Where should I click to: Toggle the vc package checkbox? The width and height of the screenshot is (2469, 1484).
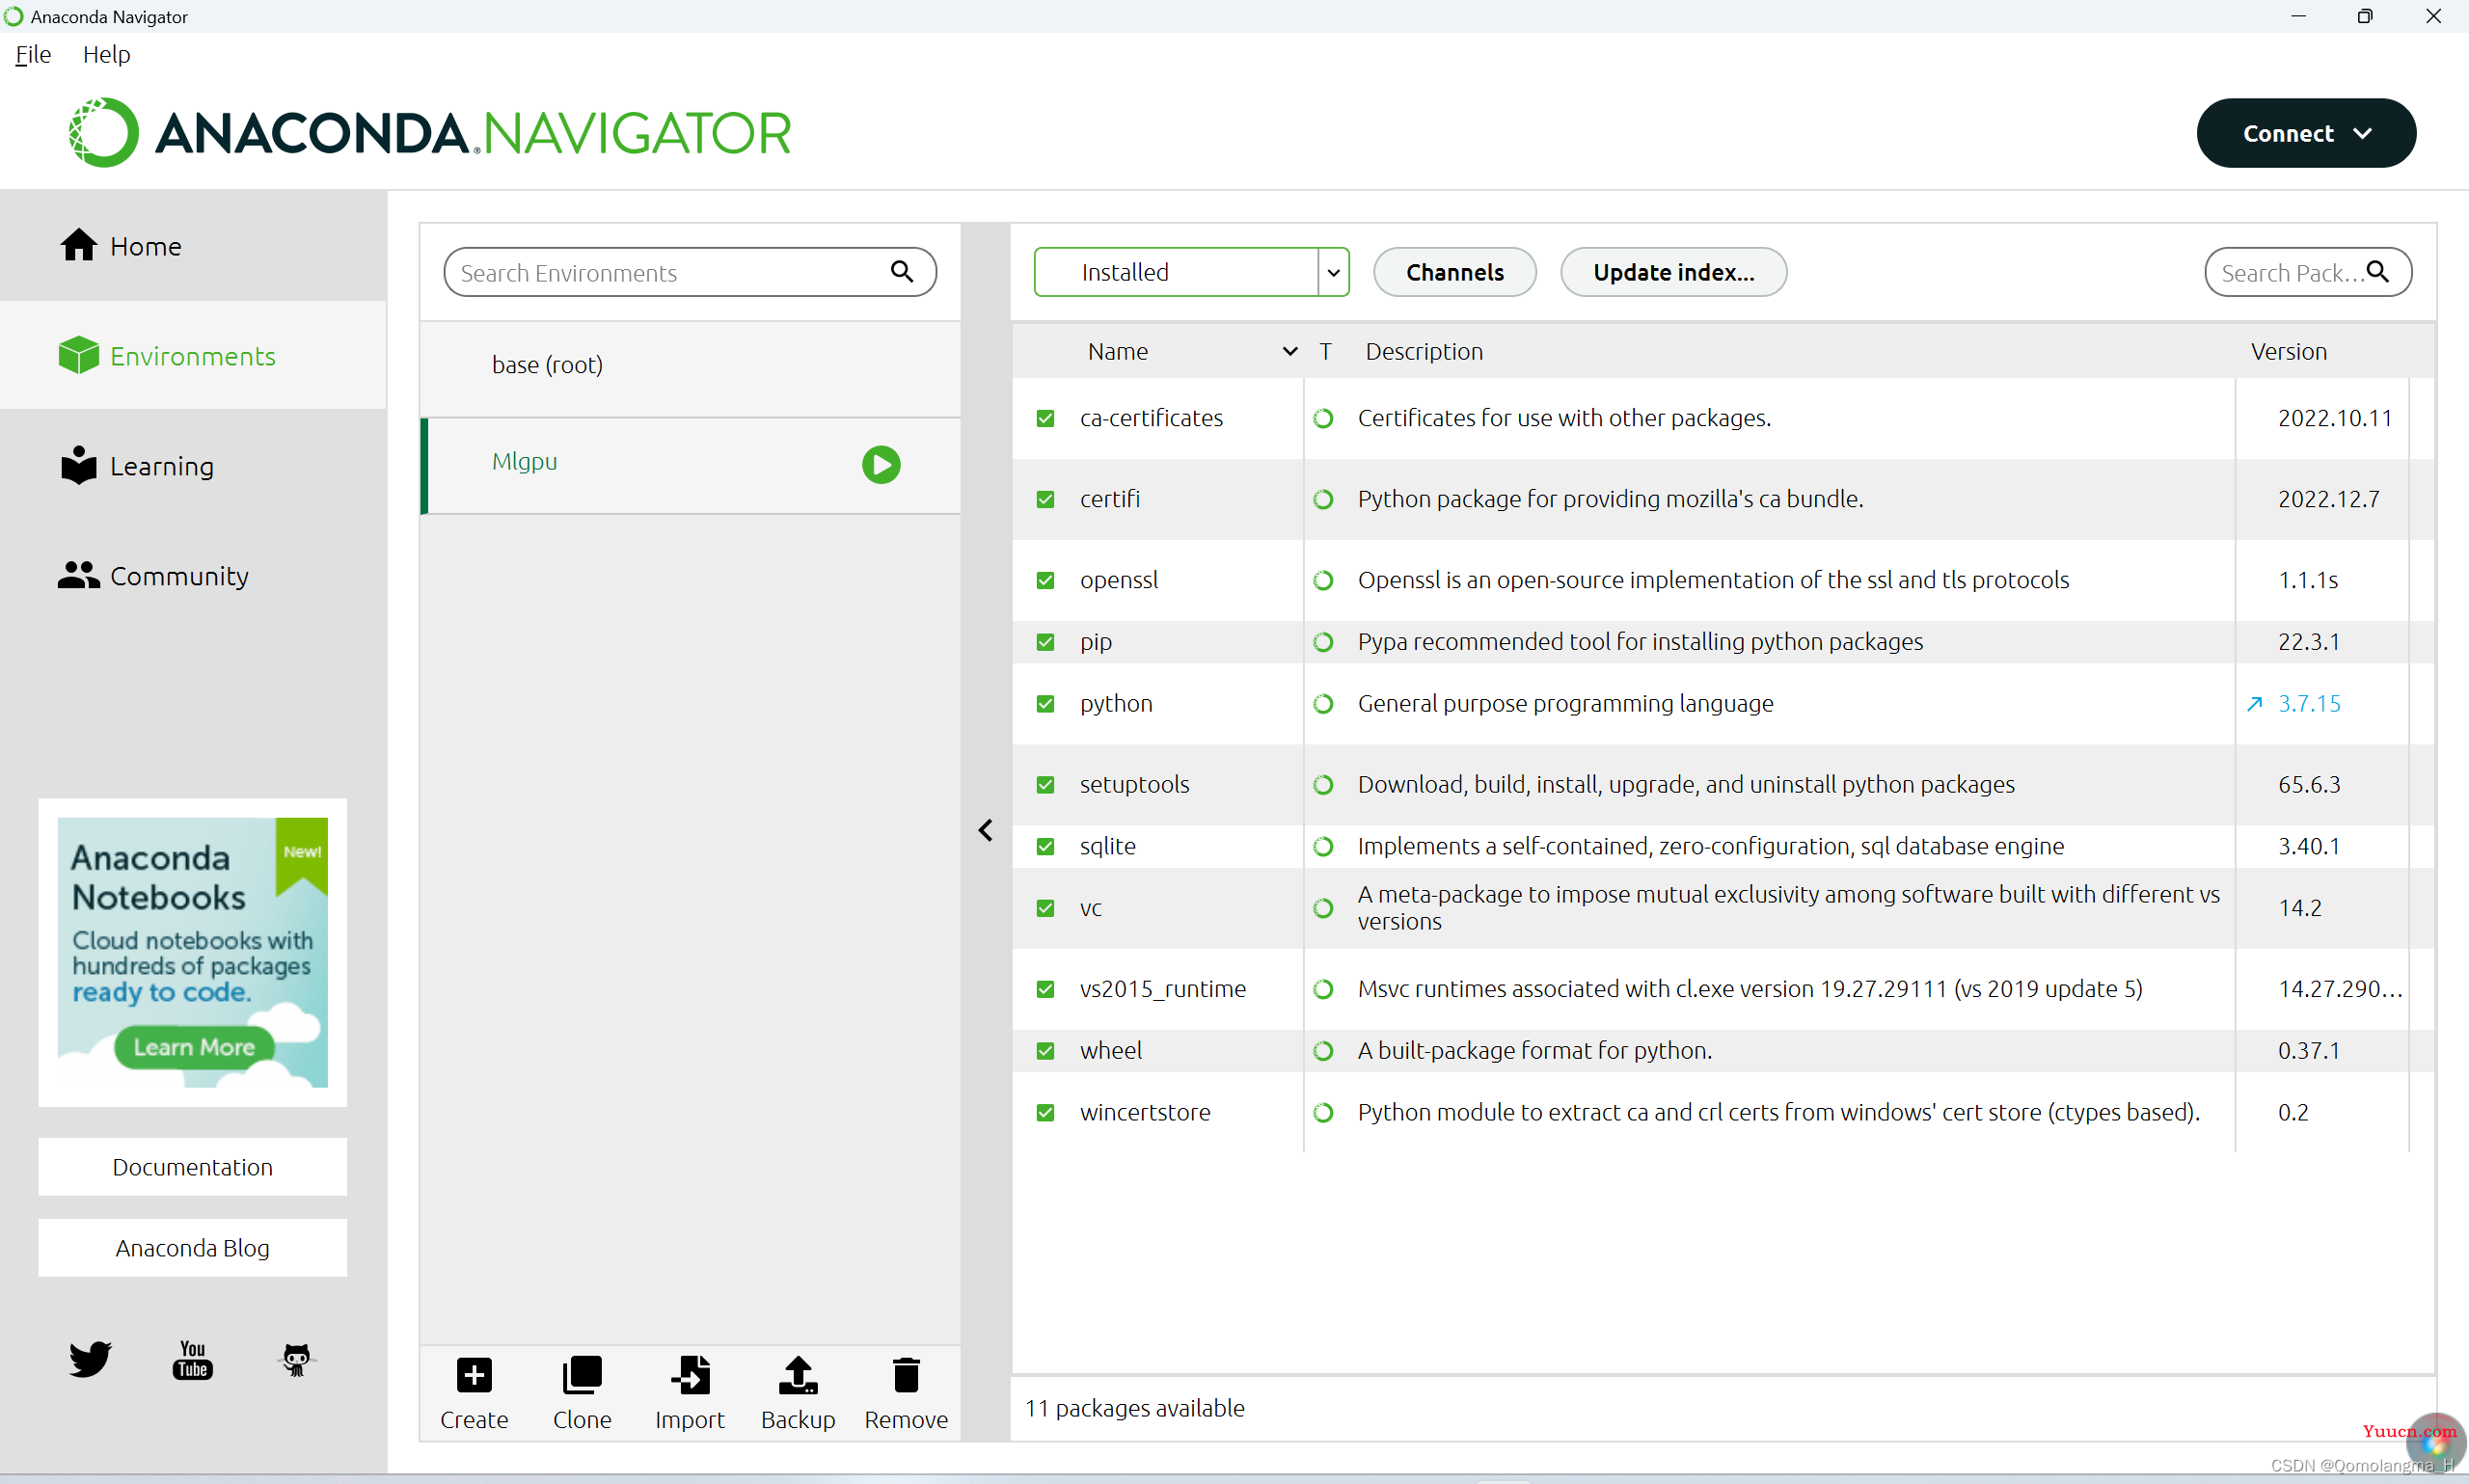pyautogui.click(x=1045, y=908)
